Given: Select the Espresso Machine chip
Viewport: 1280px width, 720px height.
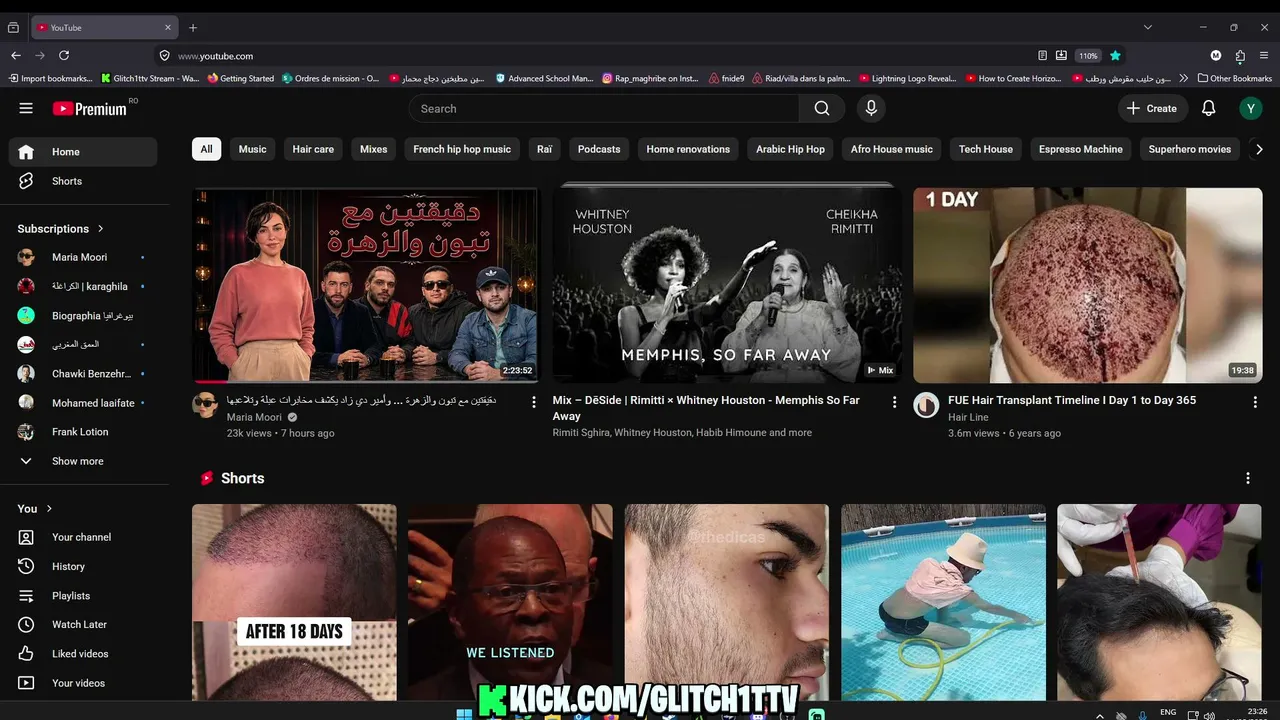Looking at the screenshot, I should click(1081, 149).
